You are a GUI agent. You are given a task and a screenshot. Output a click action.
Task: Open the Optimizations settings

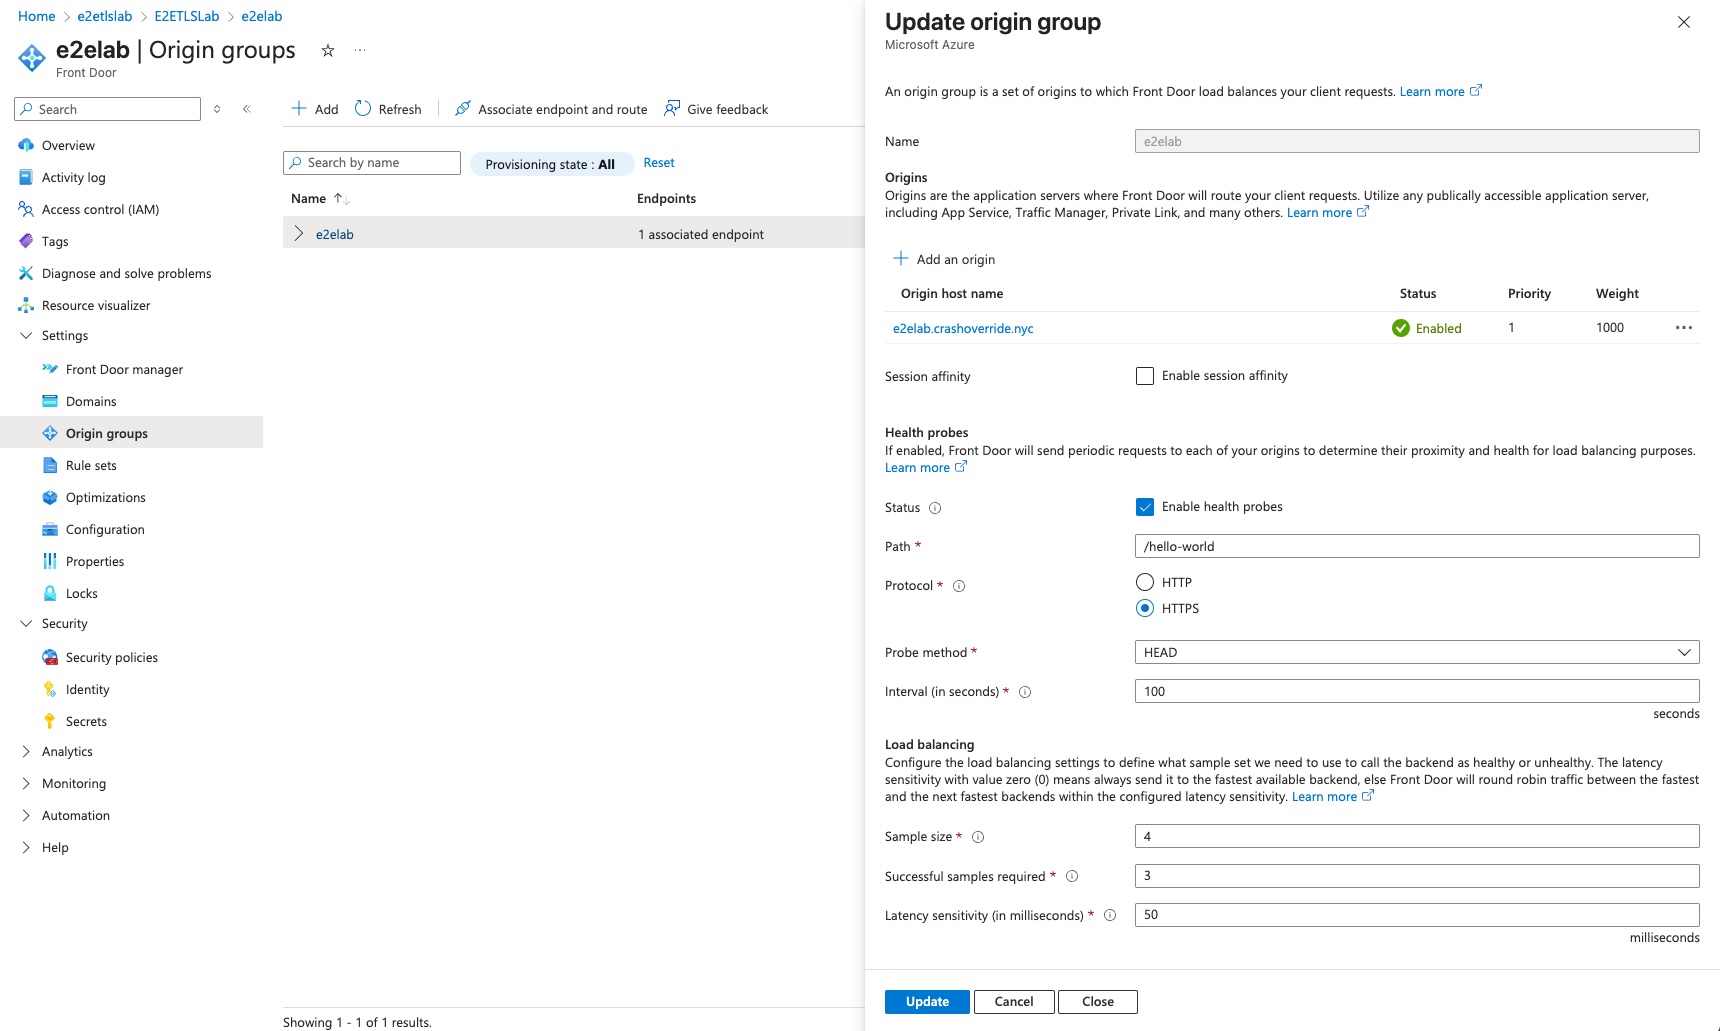(105, 497)
